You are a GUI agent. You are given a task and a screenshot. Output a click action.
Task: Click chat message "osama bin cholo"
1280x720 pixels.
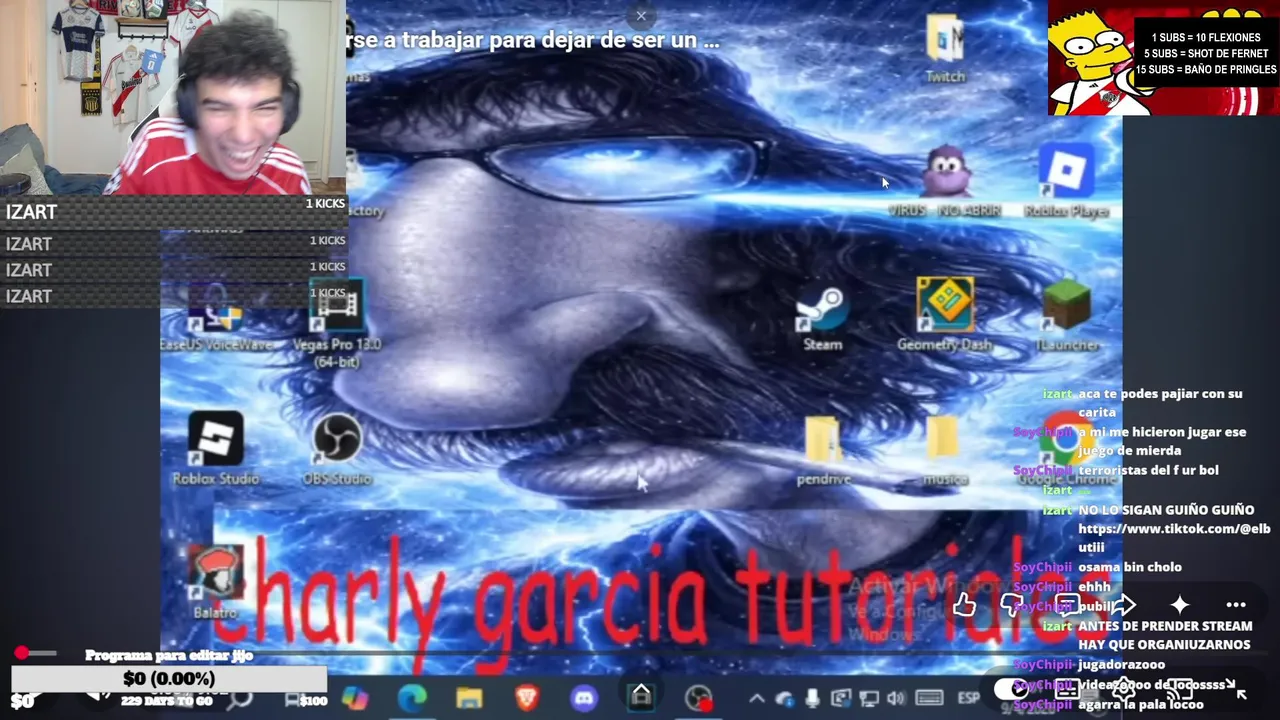pyautogui.click(x=1129, y=567)
